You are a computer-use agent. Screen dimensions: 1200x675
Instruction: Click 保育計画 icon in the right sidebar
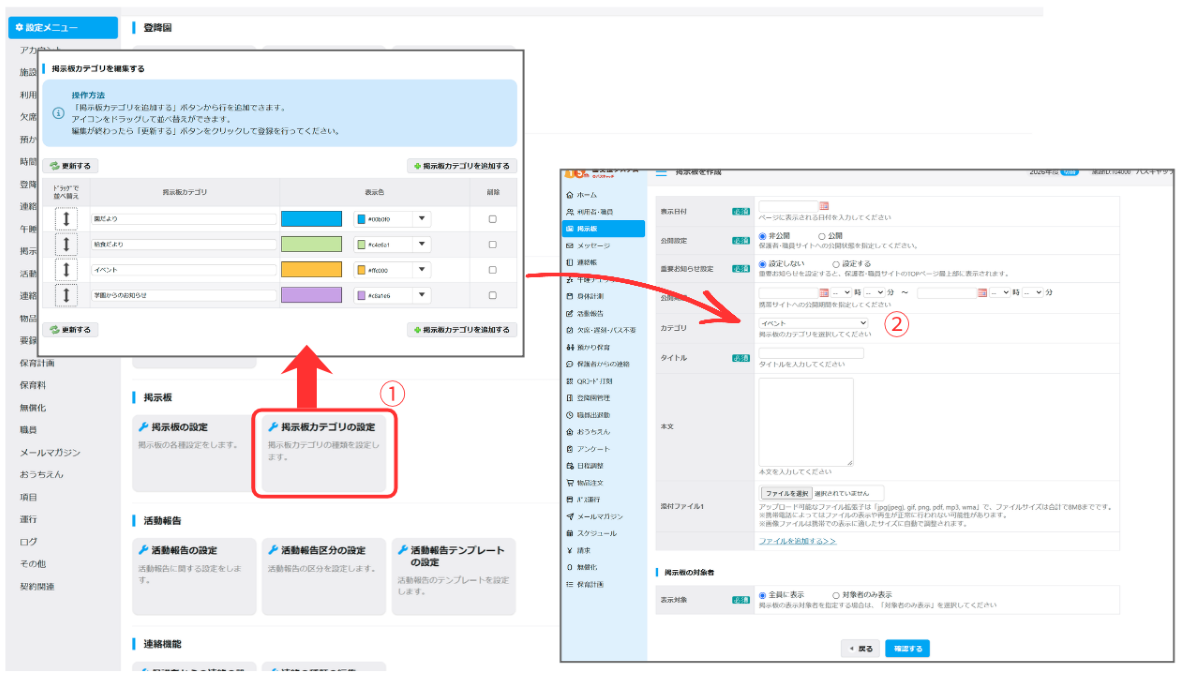coord(570,584)
